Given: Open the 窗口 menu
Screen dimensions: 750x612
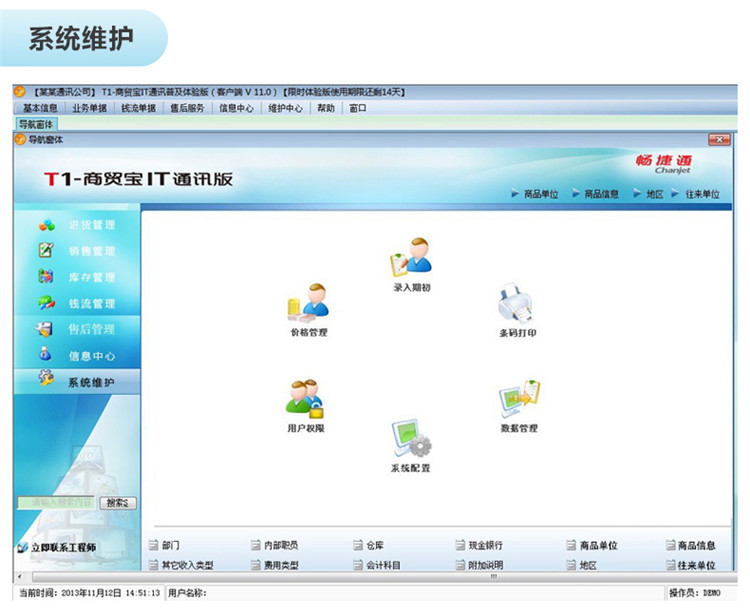Looking at the screenshot, I should [358, 109].
